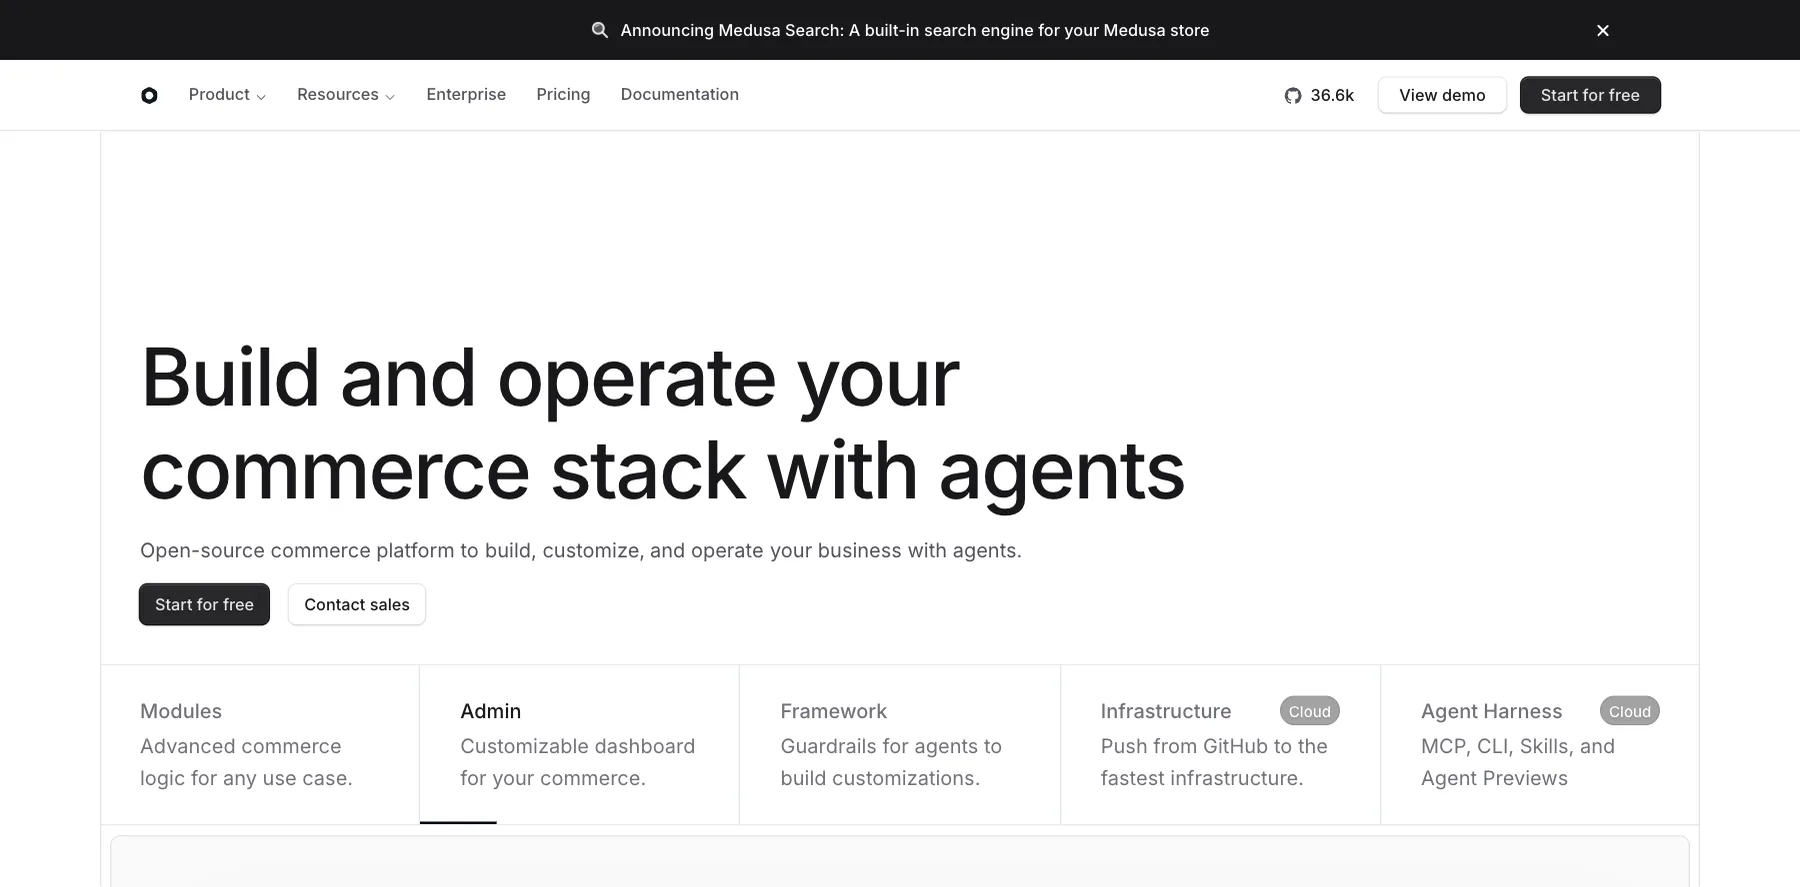1800x887 pixels.
Task: Click the Cloud badge on Agent Harness
Action: coord(1630,711)
